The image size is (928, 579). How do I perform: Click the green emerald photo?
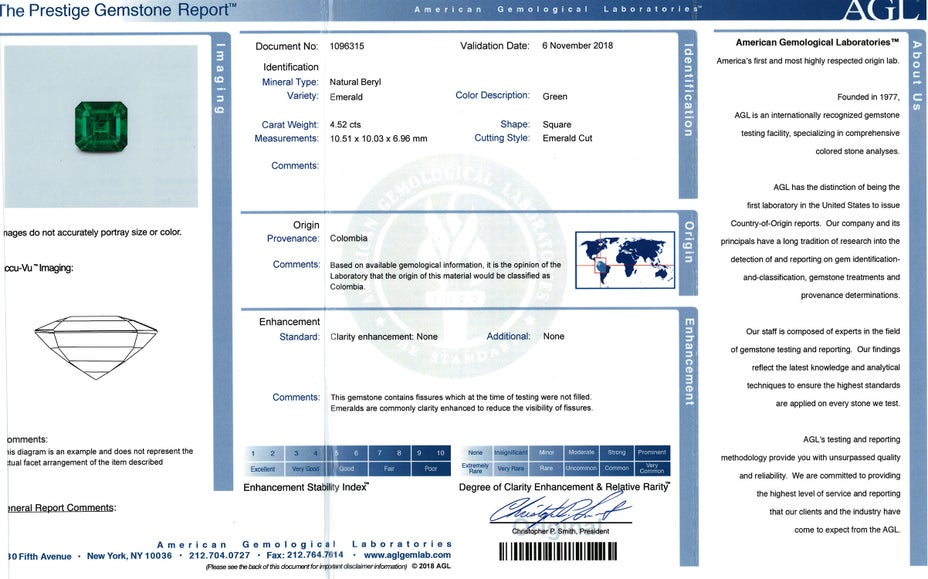101,127
